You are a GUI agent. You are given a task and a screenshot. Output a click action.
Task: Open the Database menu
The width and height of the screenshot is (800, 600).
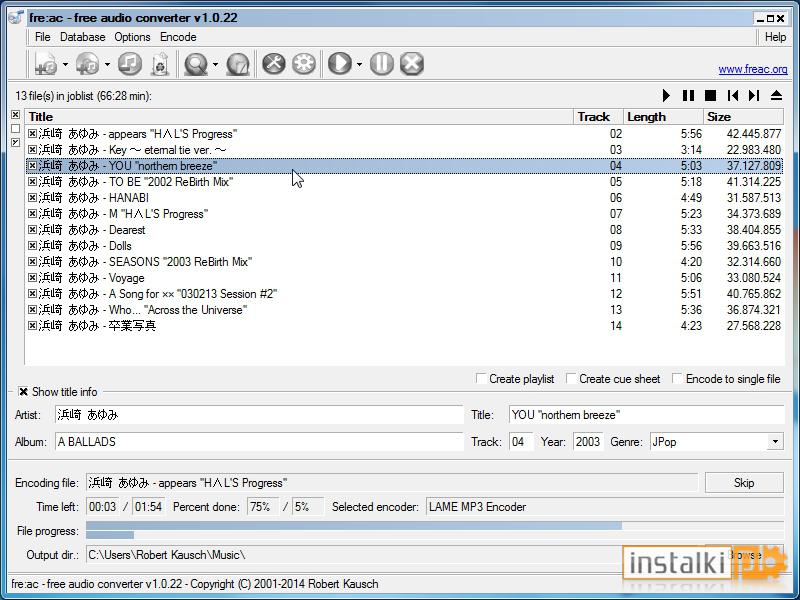tap(83, 37)
